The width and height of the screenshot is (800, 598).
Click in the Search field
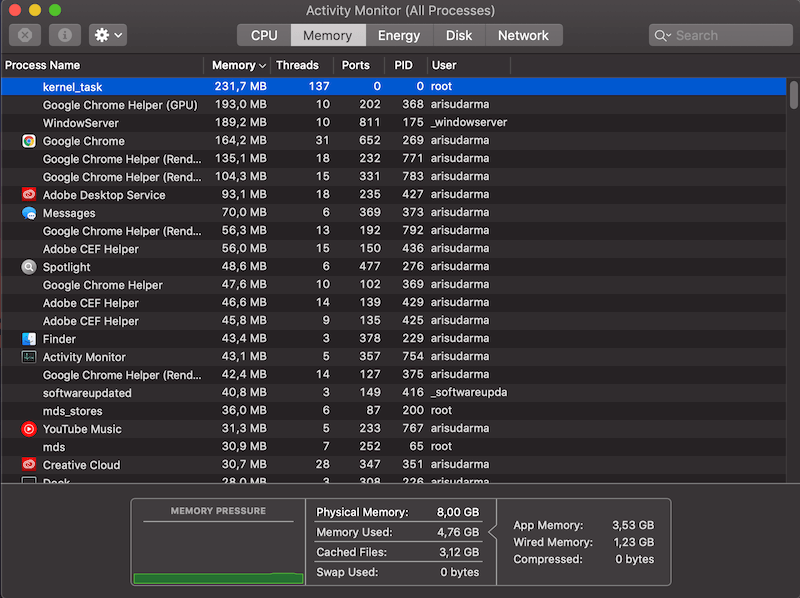[720, 35]
